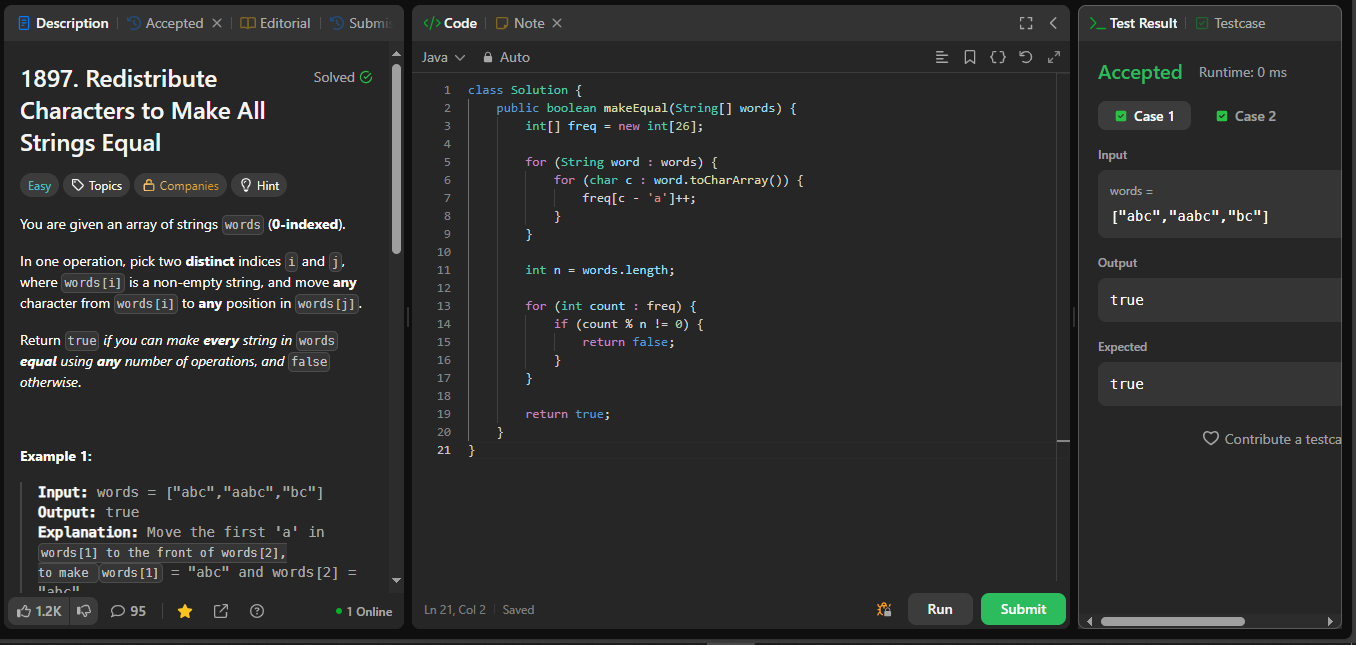Screen dimensions: 1356x645
Task: Open the share external link icon
Action: [221, 611]
